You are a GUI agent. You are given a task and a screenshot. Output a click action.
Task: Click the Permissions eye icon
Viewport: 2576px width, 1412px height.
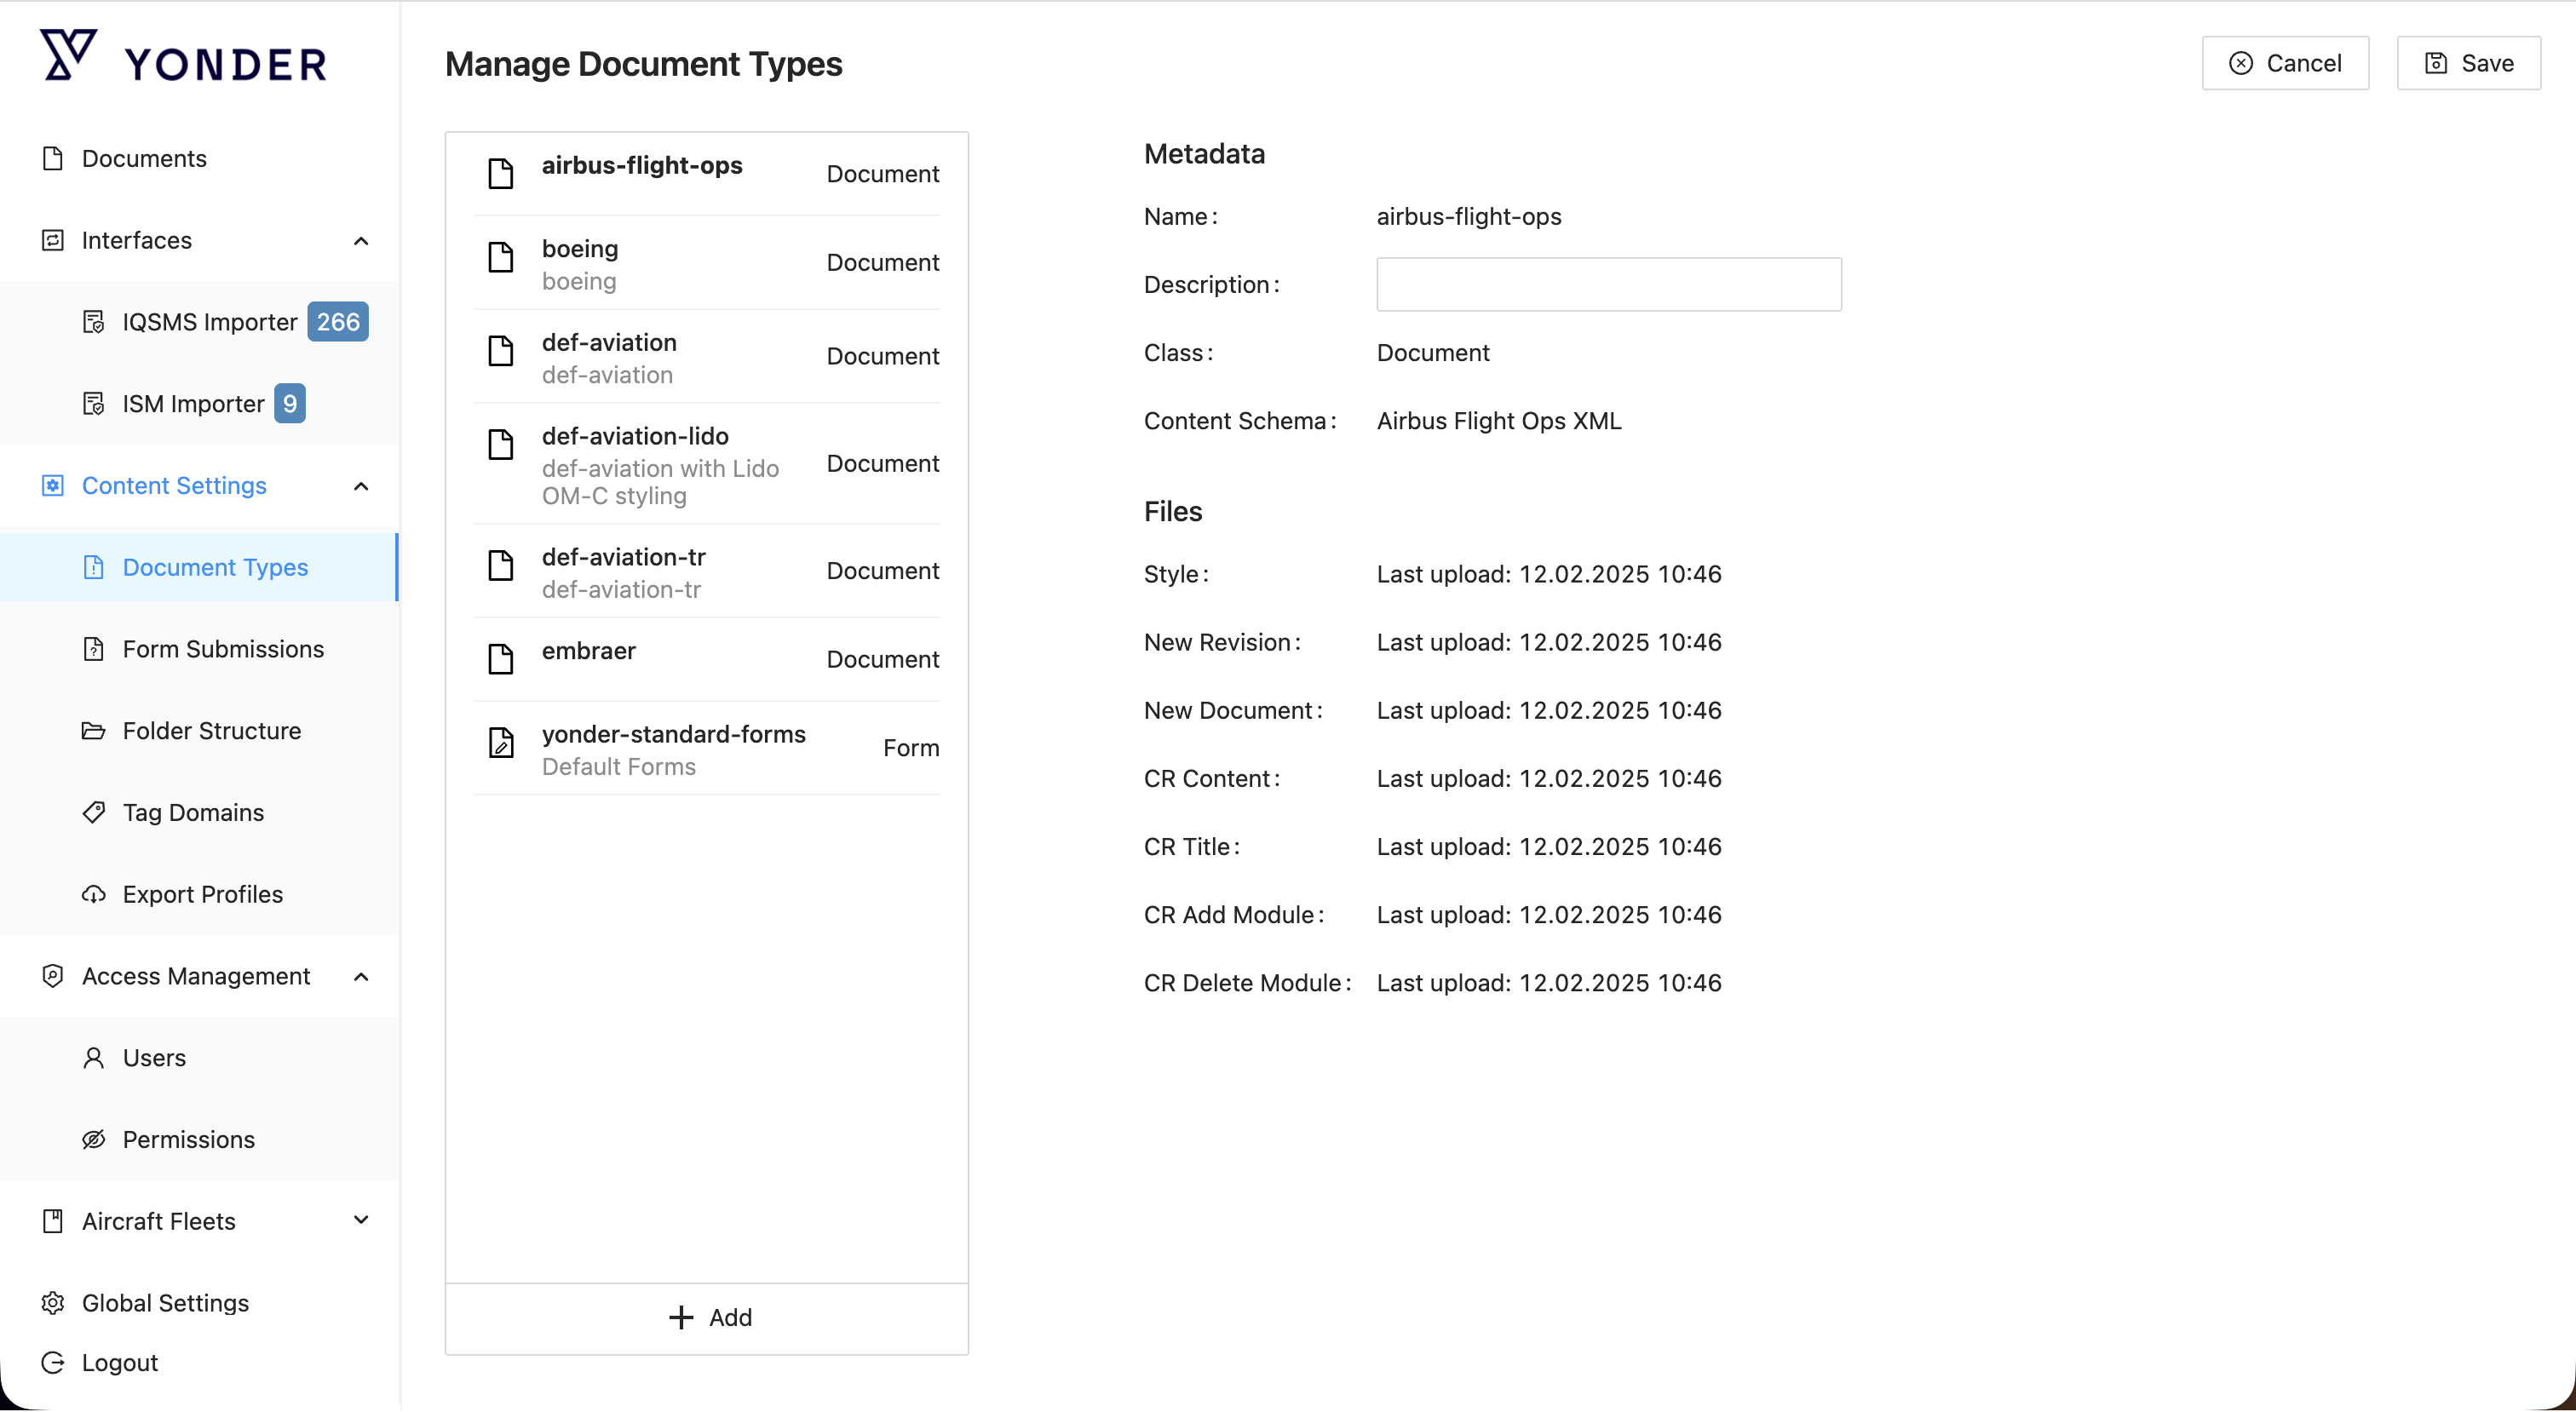tap(93, 1139)
